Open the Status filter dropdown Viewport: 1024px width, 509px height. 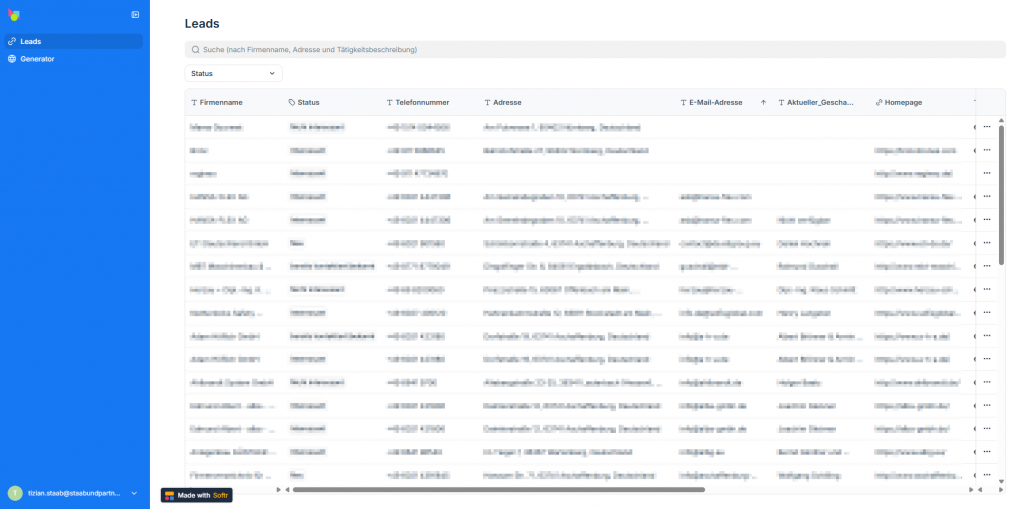(233, 73)
